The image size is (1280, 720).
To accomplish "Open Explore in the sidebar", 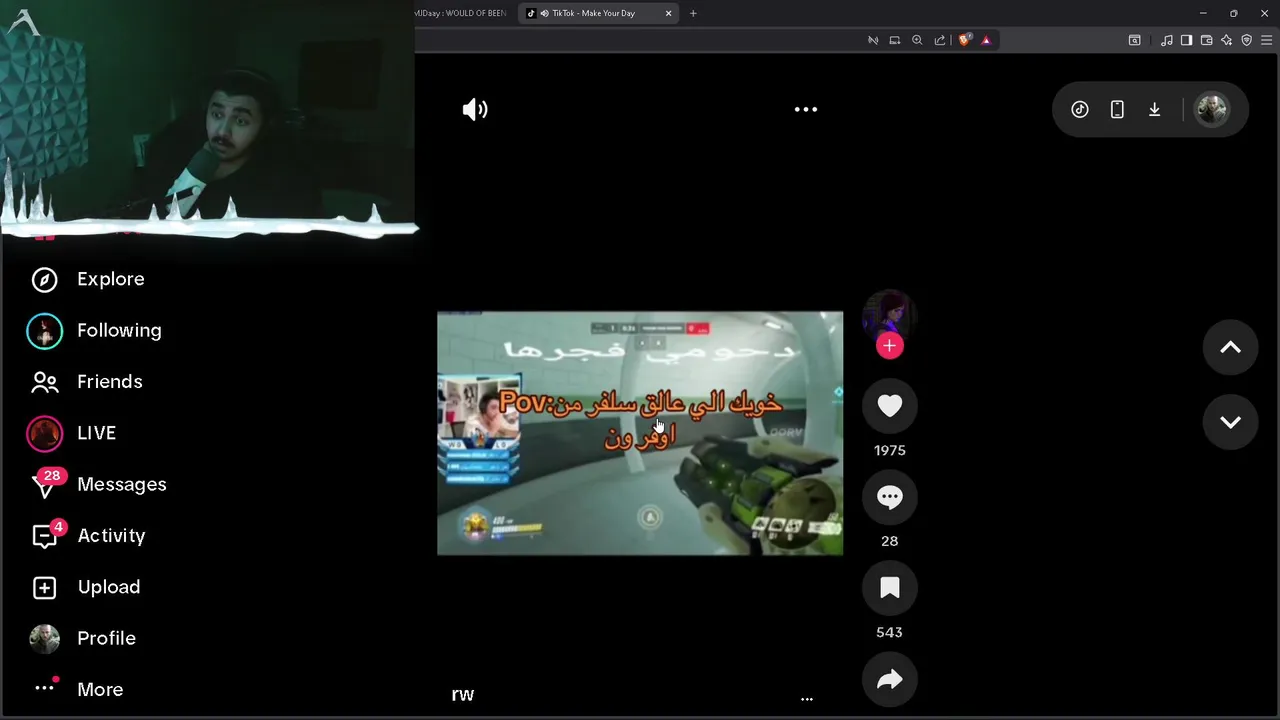I will [x=110, y=279].
